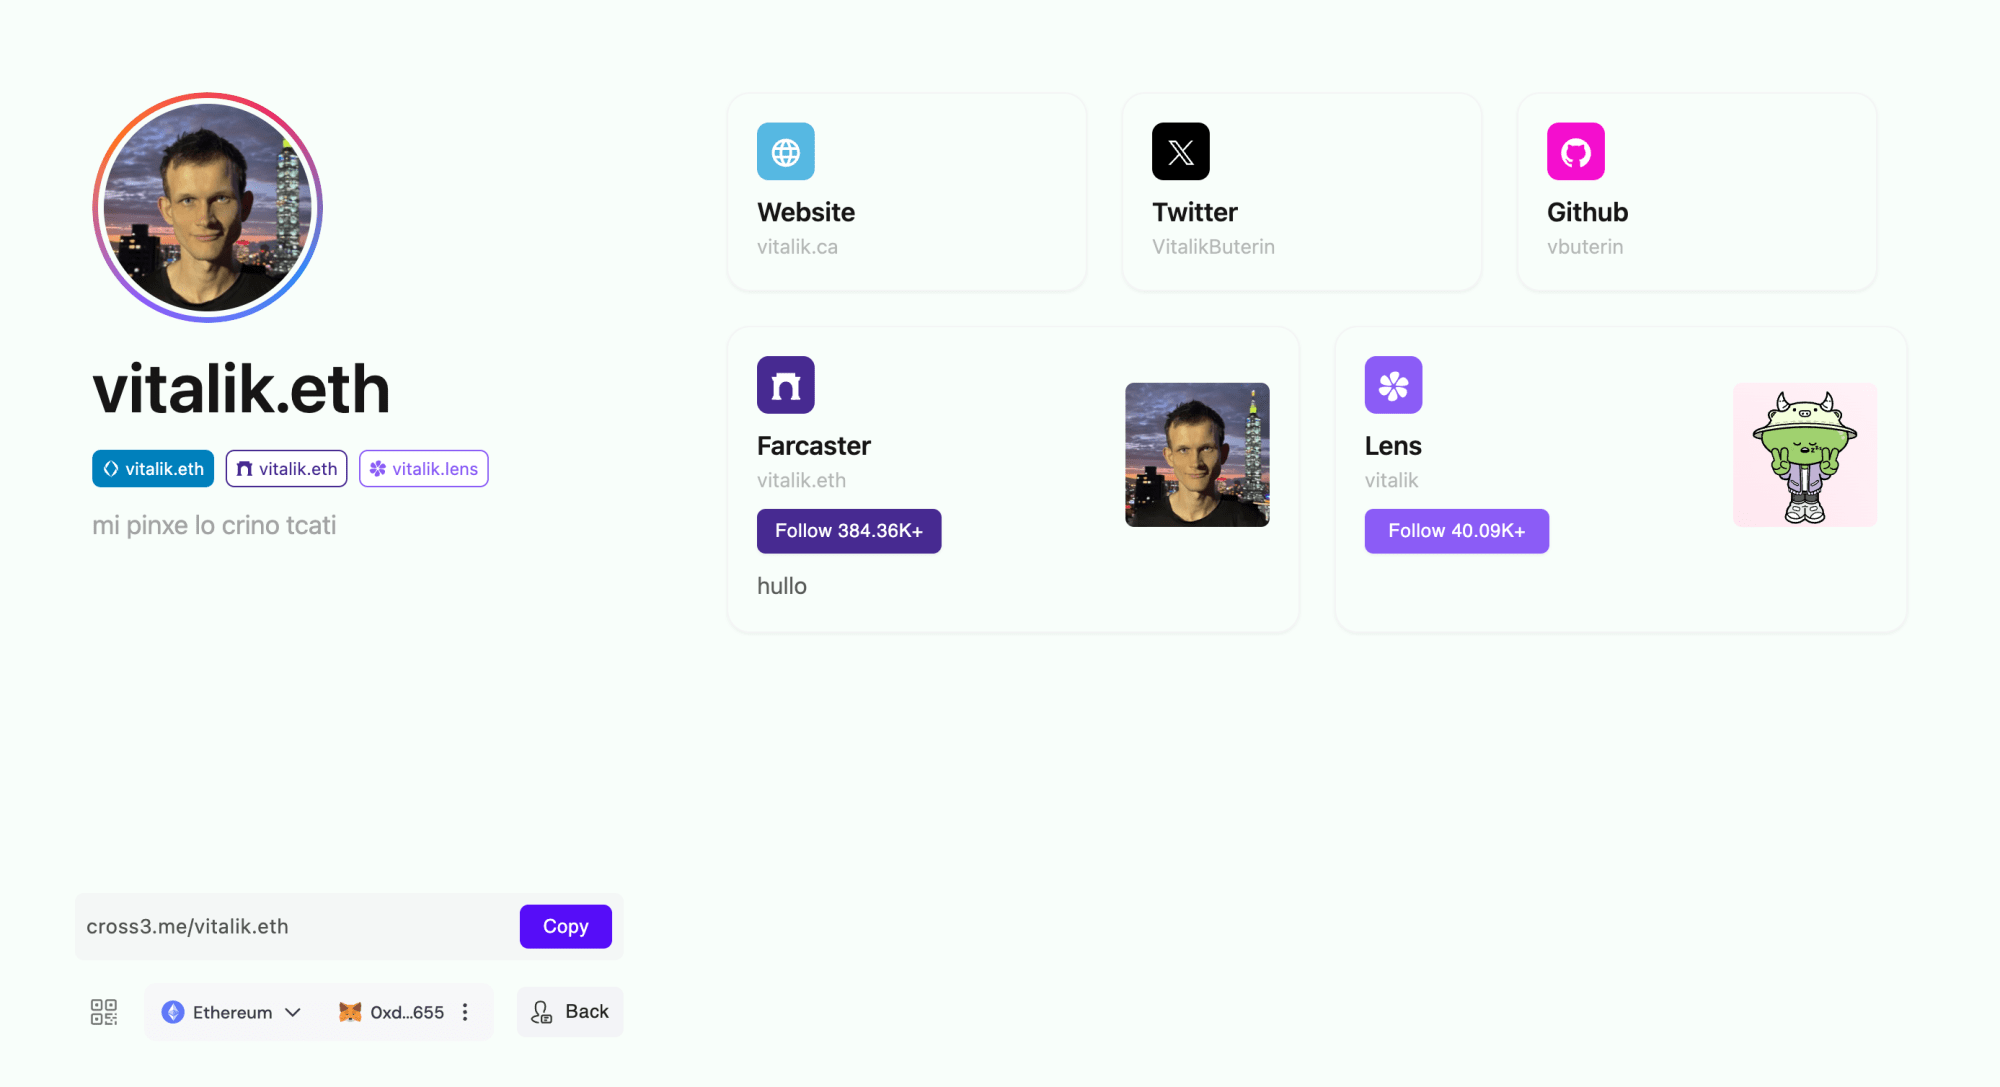Click Follow 40.09K+ on Lens
Screen dimensions: 2000x1087
point(1456,530)
